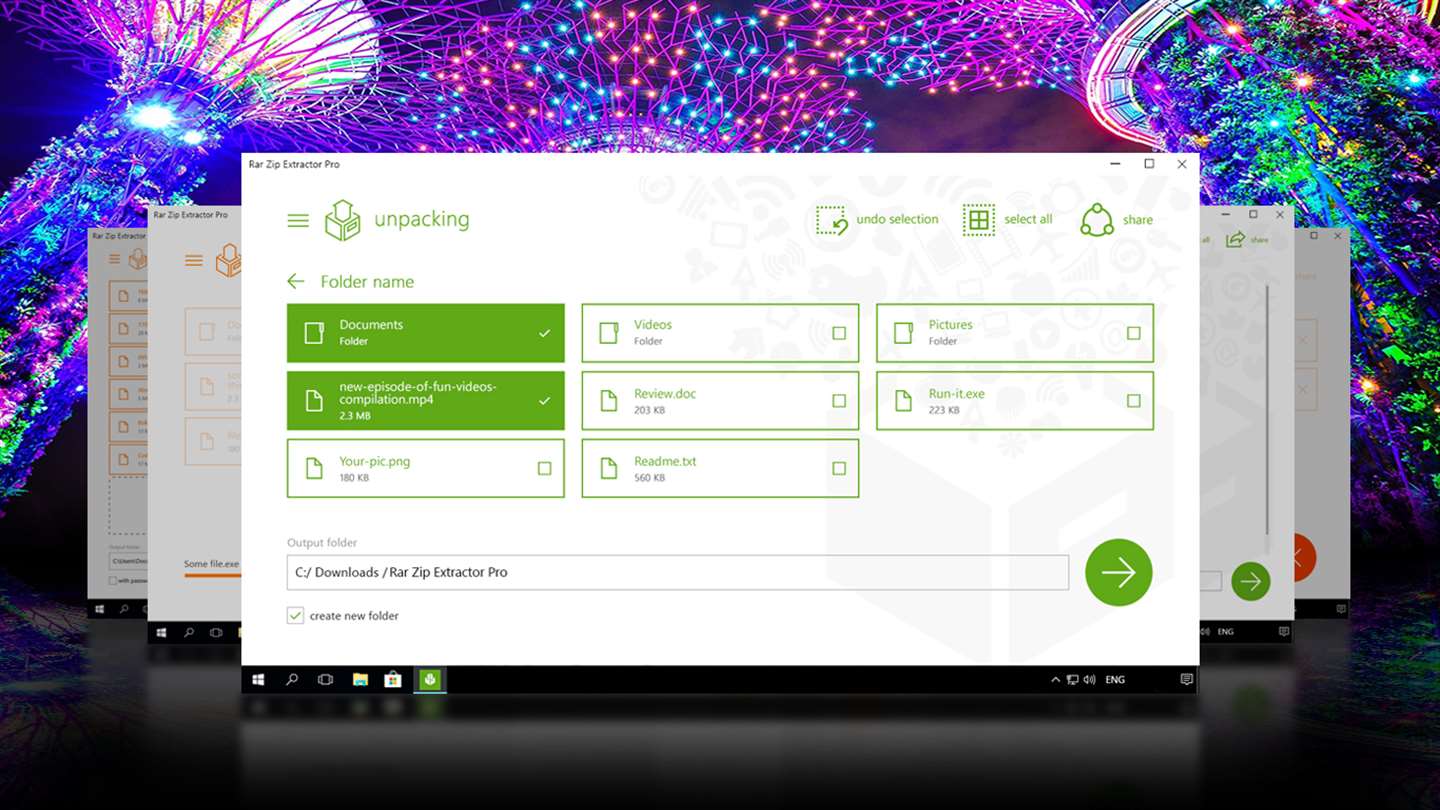Image resolution: width=1440 pixels, height=810 pixels.
Task: Click the file icon on the Run-it.exe tile
Action: click(x=903, y=401)
